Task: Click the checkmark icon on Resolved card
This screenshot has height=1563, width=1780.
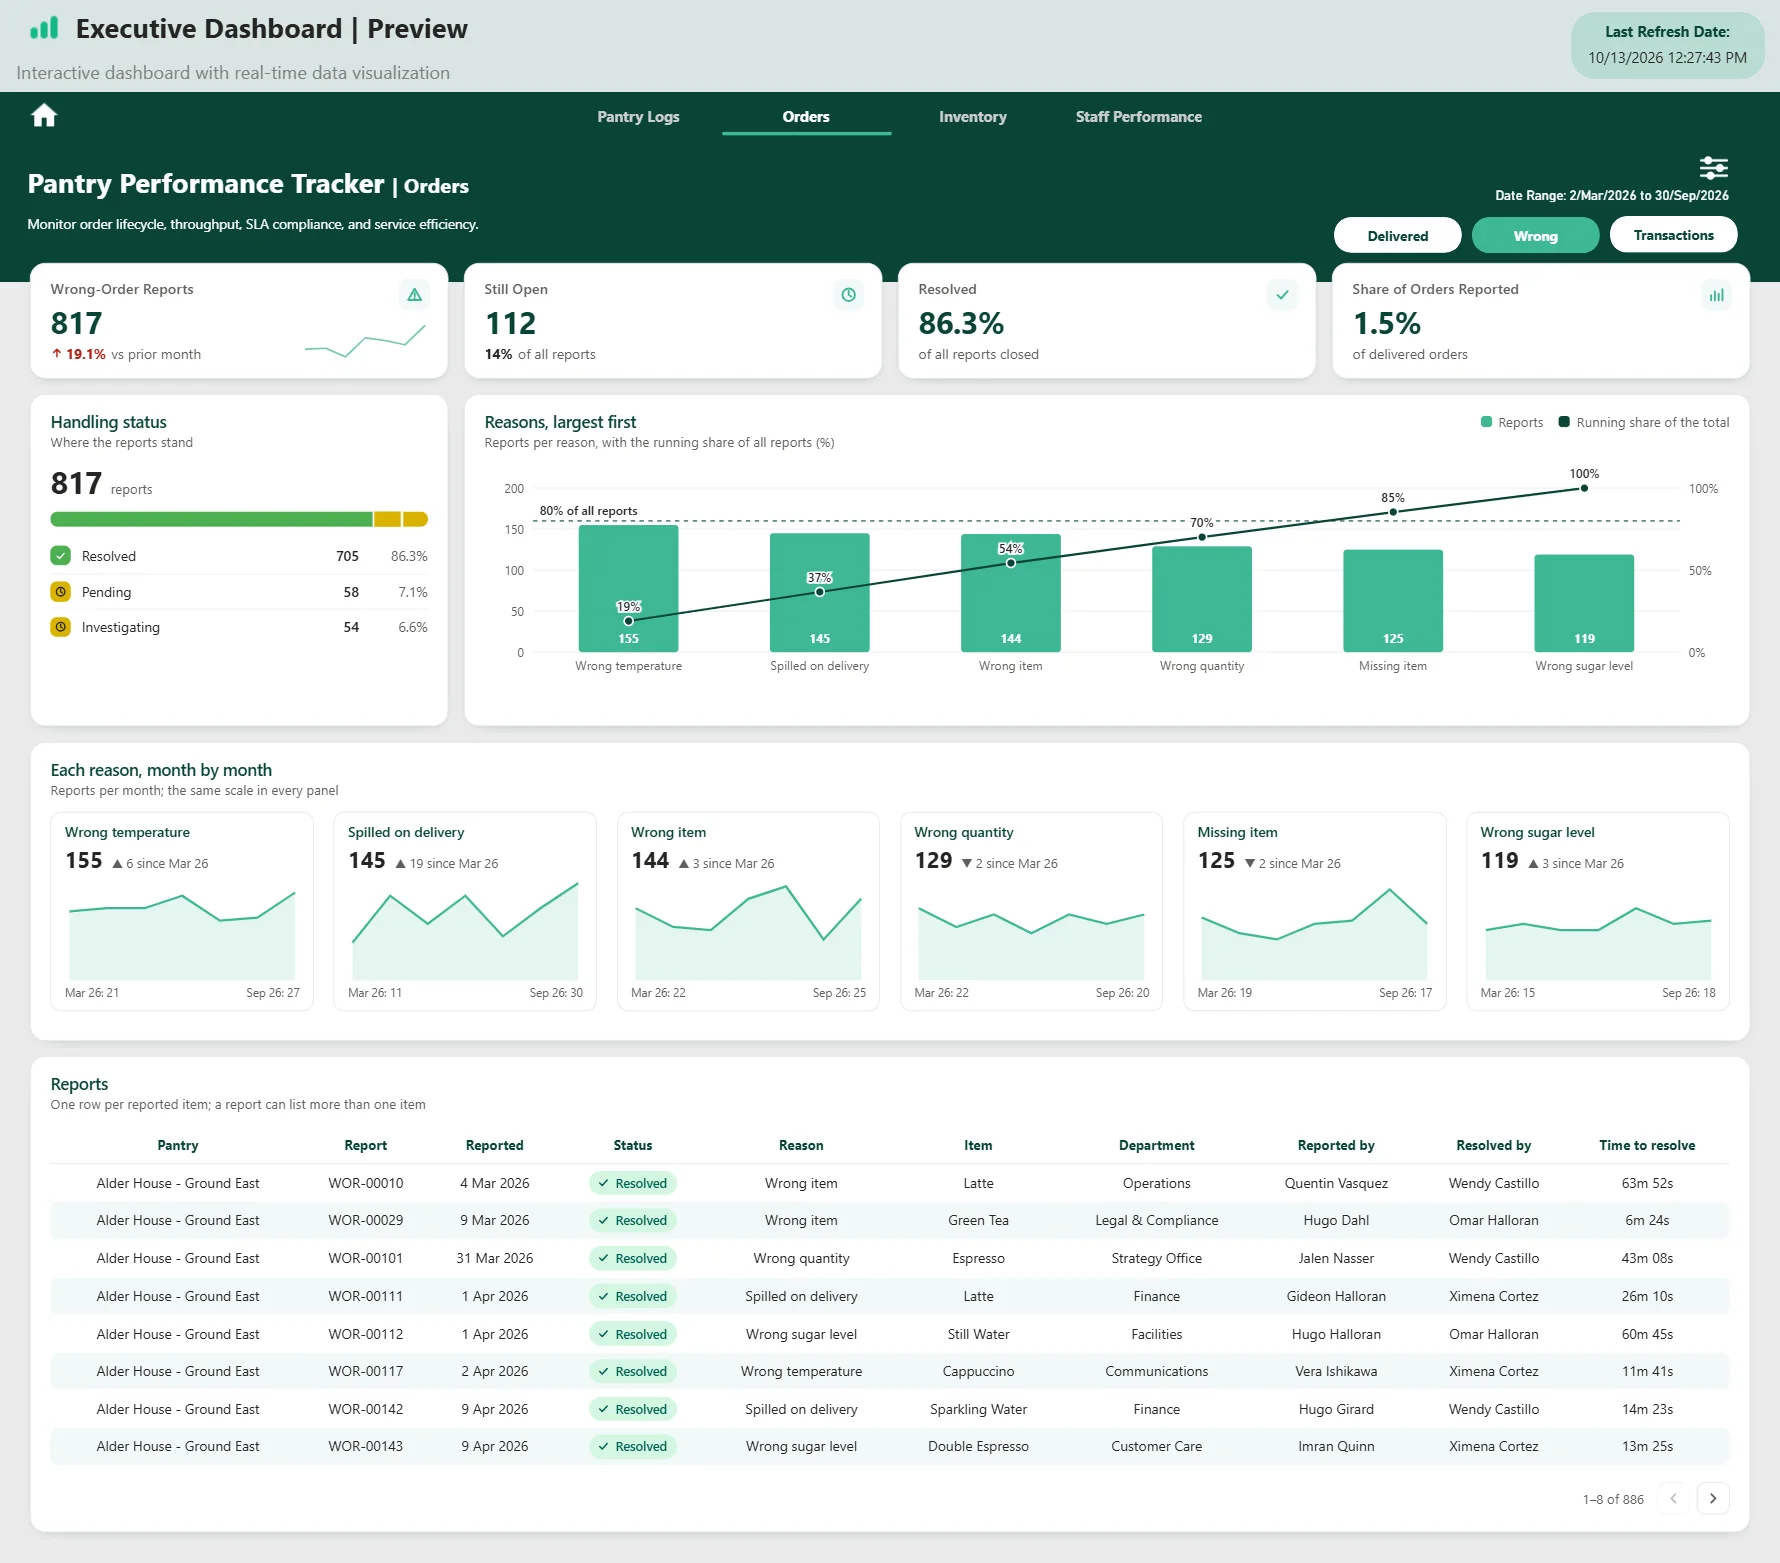Action: [x=1282, y=295]
